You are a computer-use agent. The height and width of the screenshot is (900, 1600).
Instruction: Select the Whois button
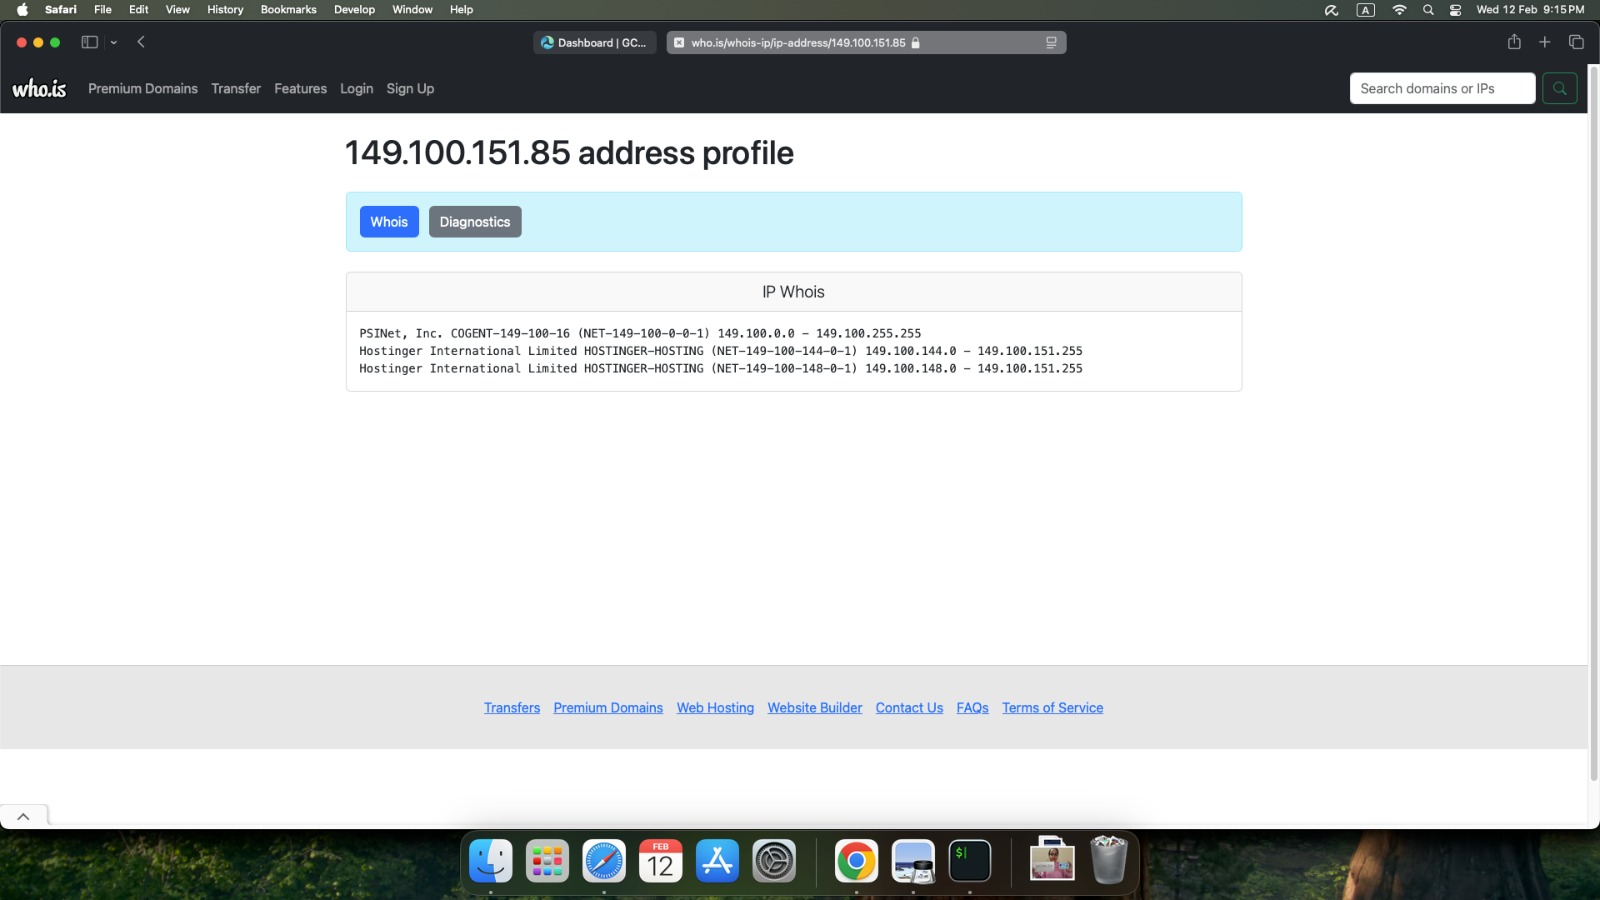[x=389, y=222]
